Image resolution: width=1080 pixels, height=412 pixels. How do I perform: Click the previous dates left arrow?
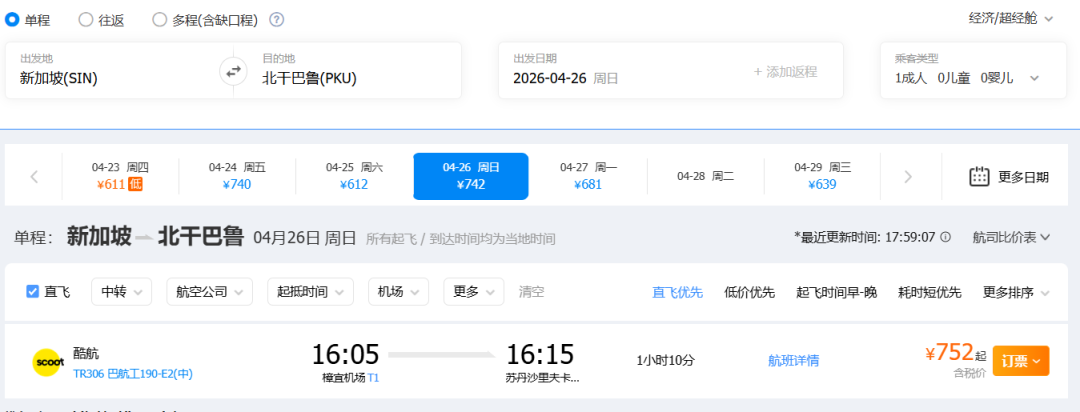pos(34,177)
